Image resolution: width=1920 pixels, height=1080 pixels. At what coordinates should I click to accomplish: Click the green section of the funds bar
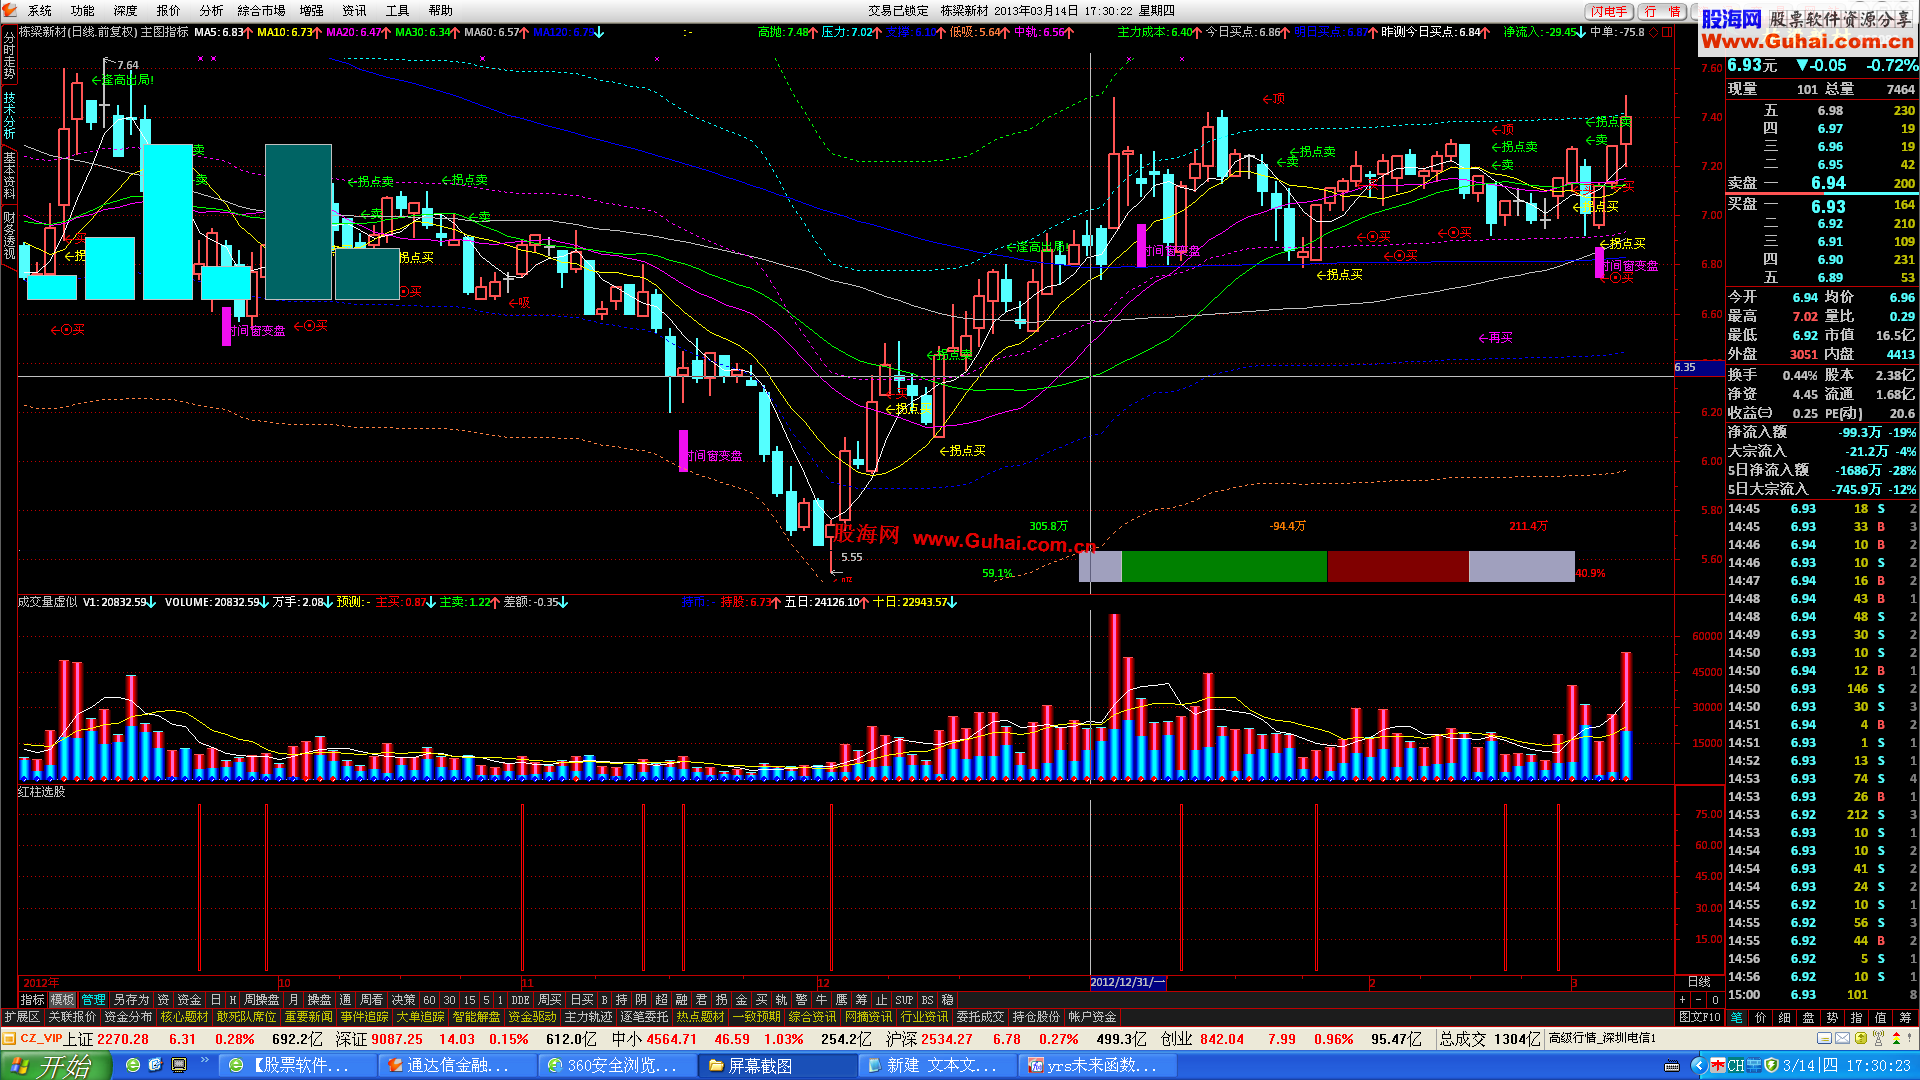click(x=1224, y=566)
